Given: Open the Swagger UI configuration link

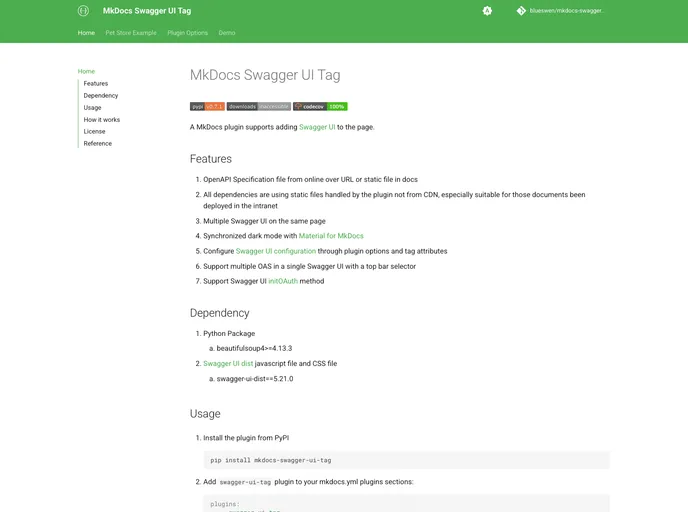Looking at the screenshot, I should click(x=276, y=251).
